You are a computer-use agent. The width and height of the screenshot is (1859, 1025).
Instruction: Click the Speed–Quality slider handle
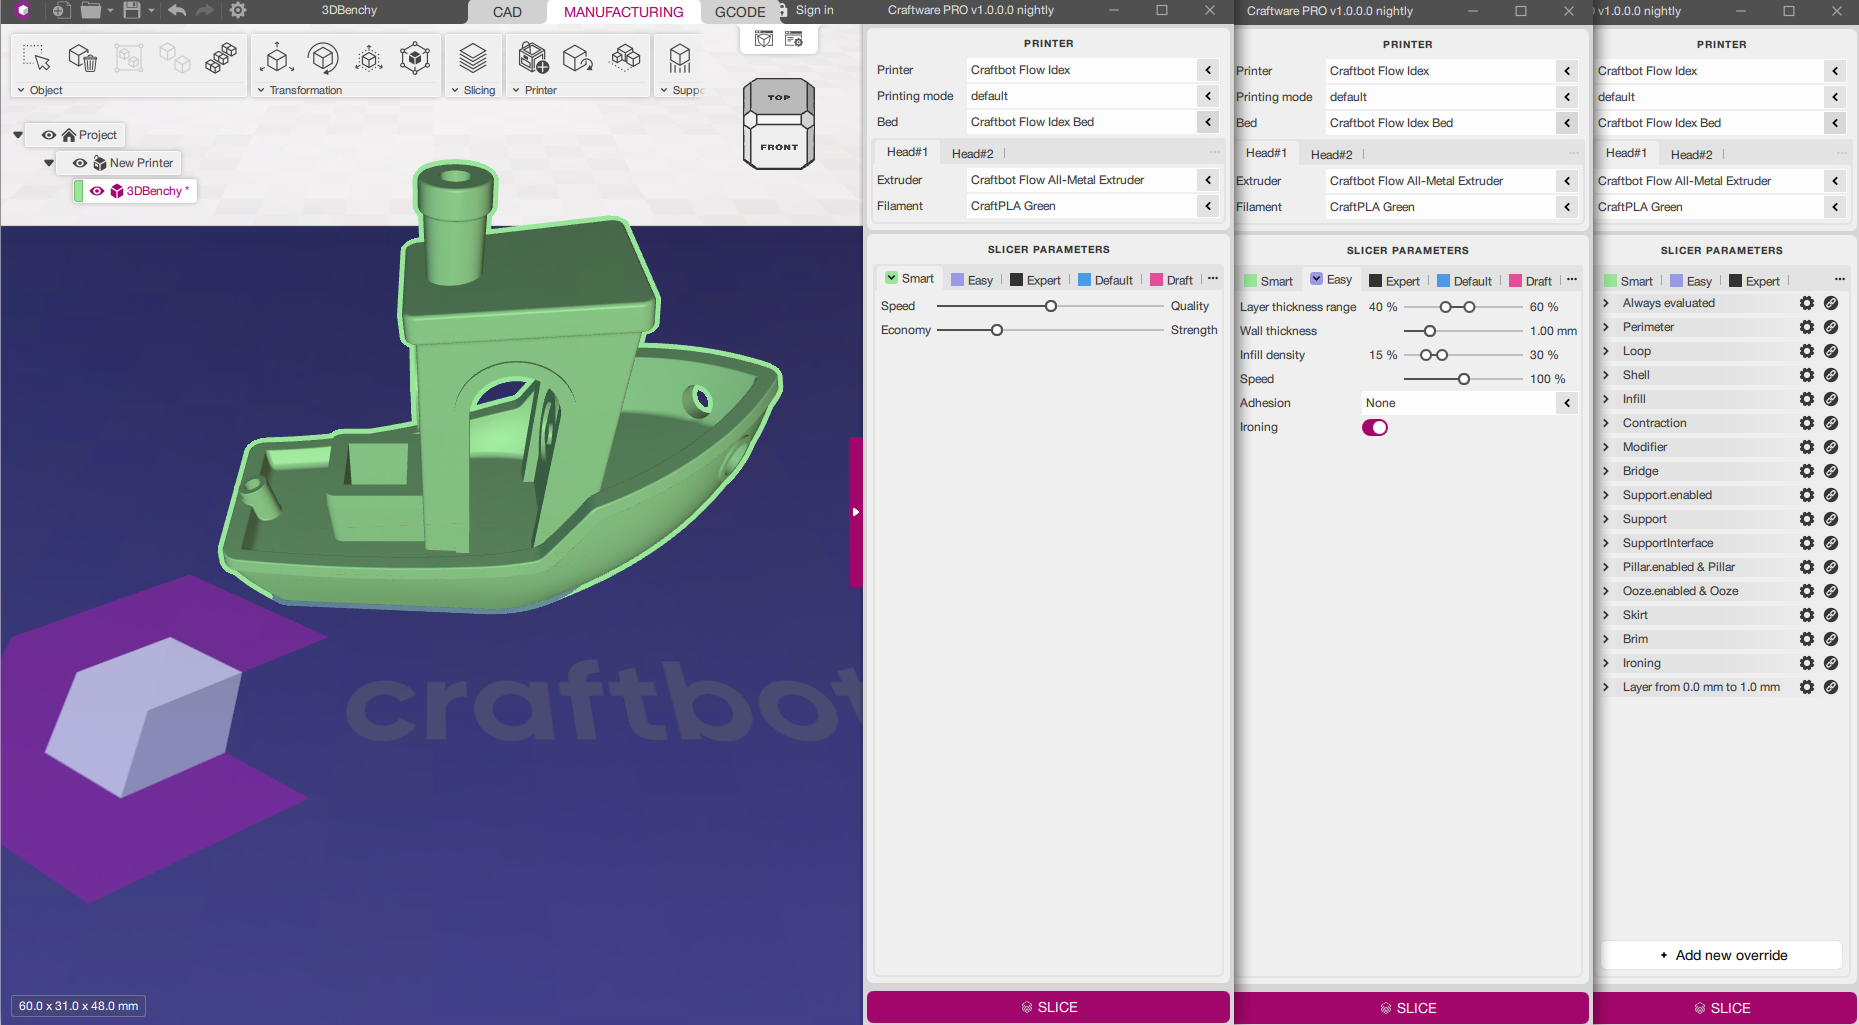click(x=1050, y=306)
